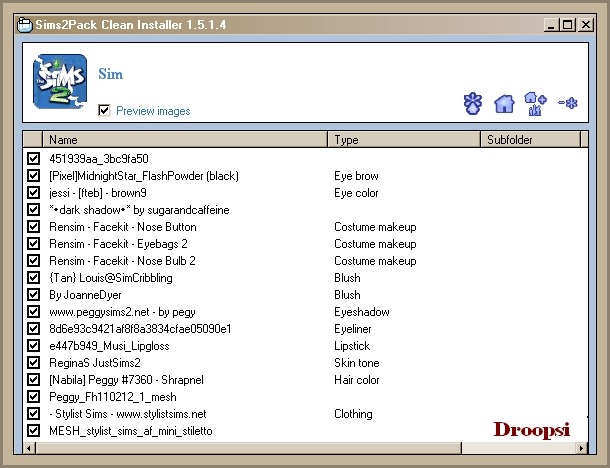Screen dimensions: 610x468
Task: Select [Pixel]MidnightStar_FlashPowder (black) entry
Action: coord(144,176)
